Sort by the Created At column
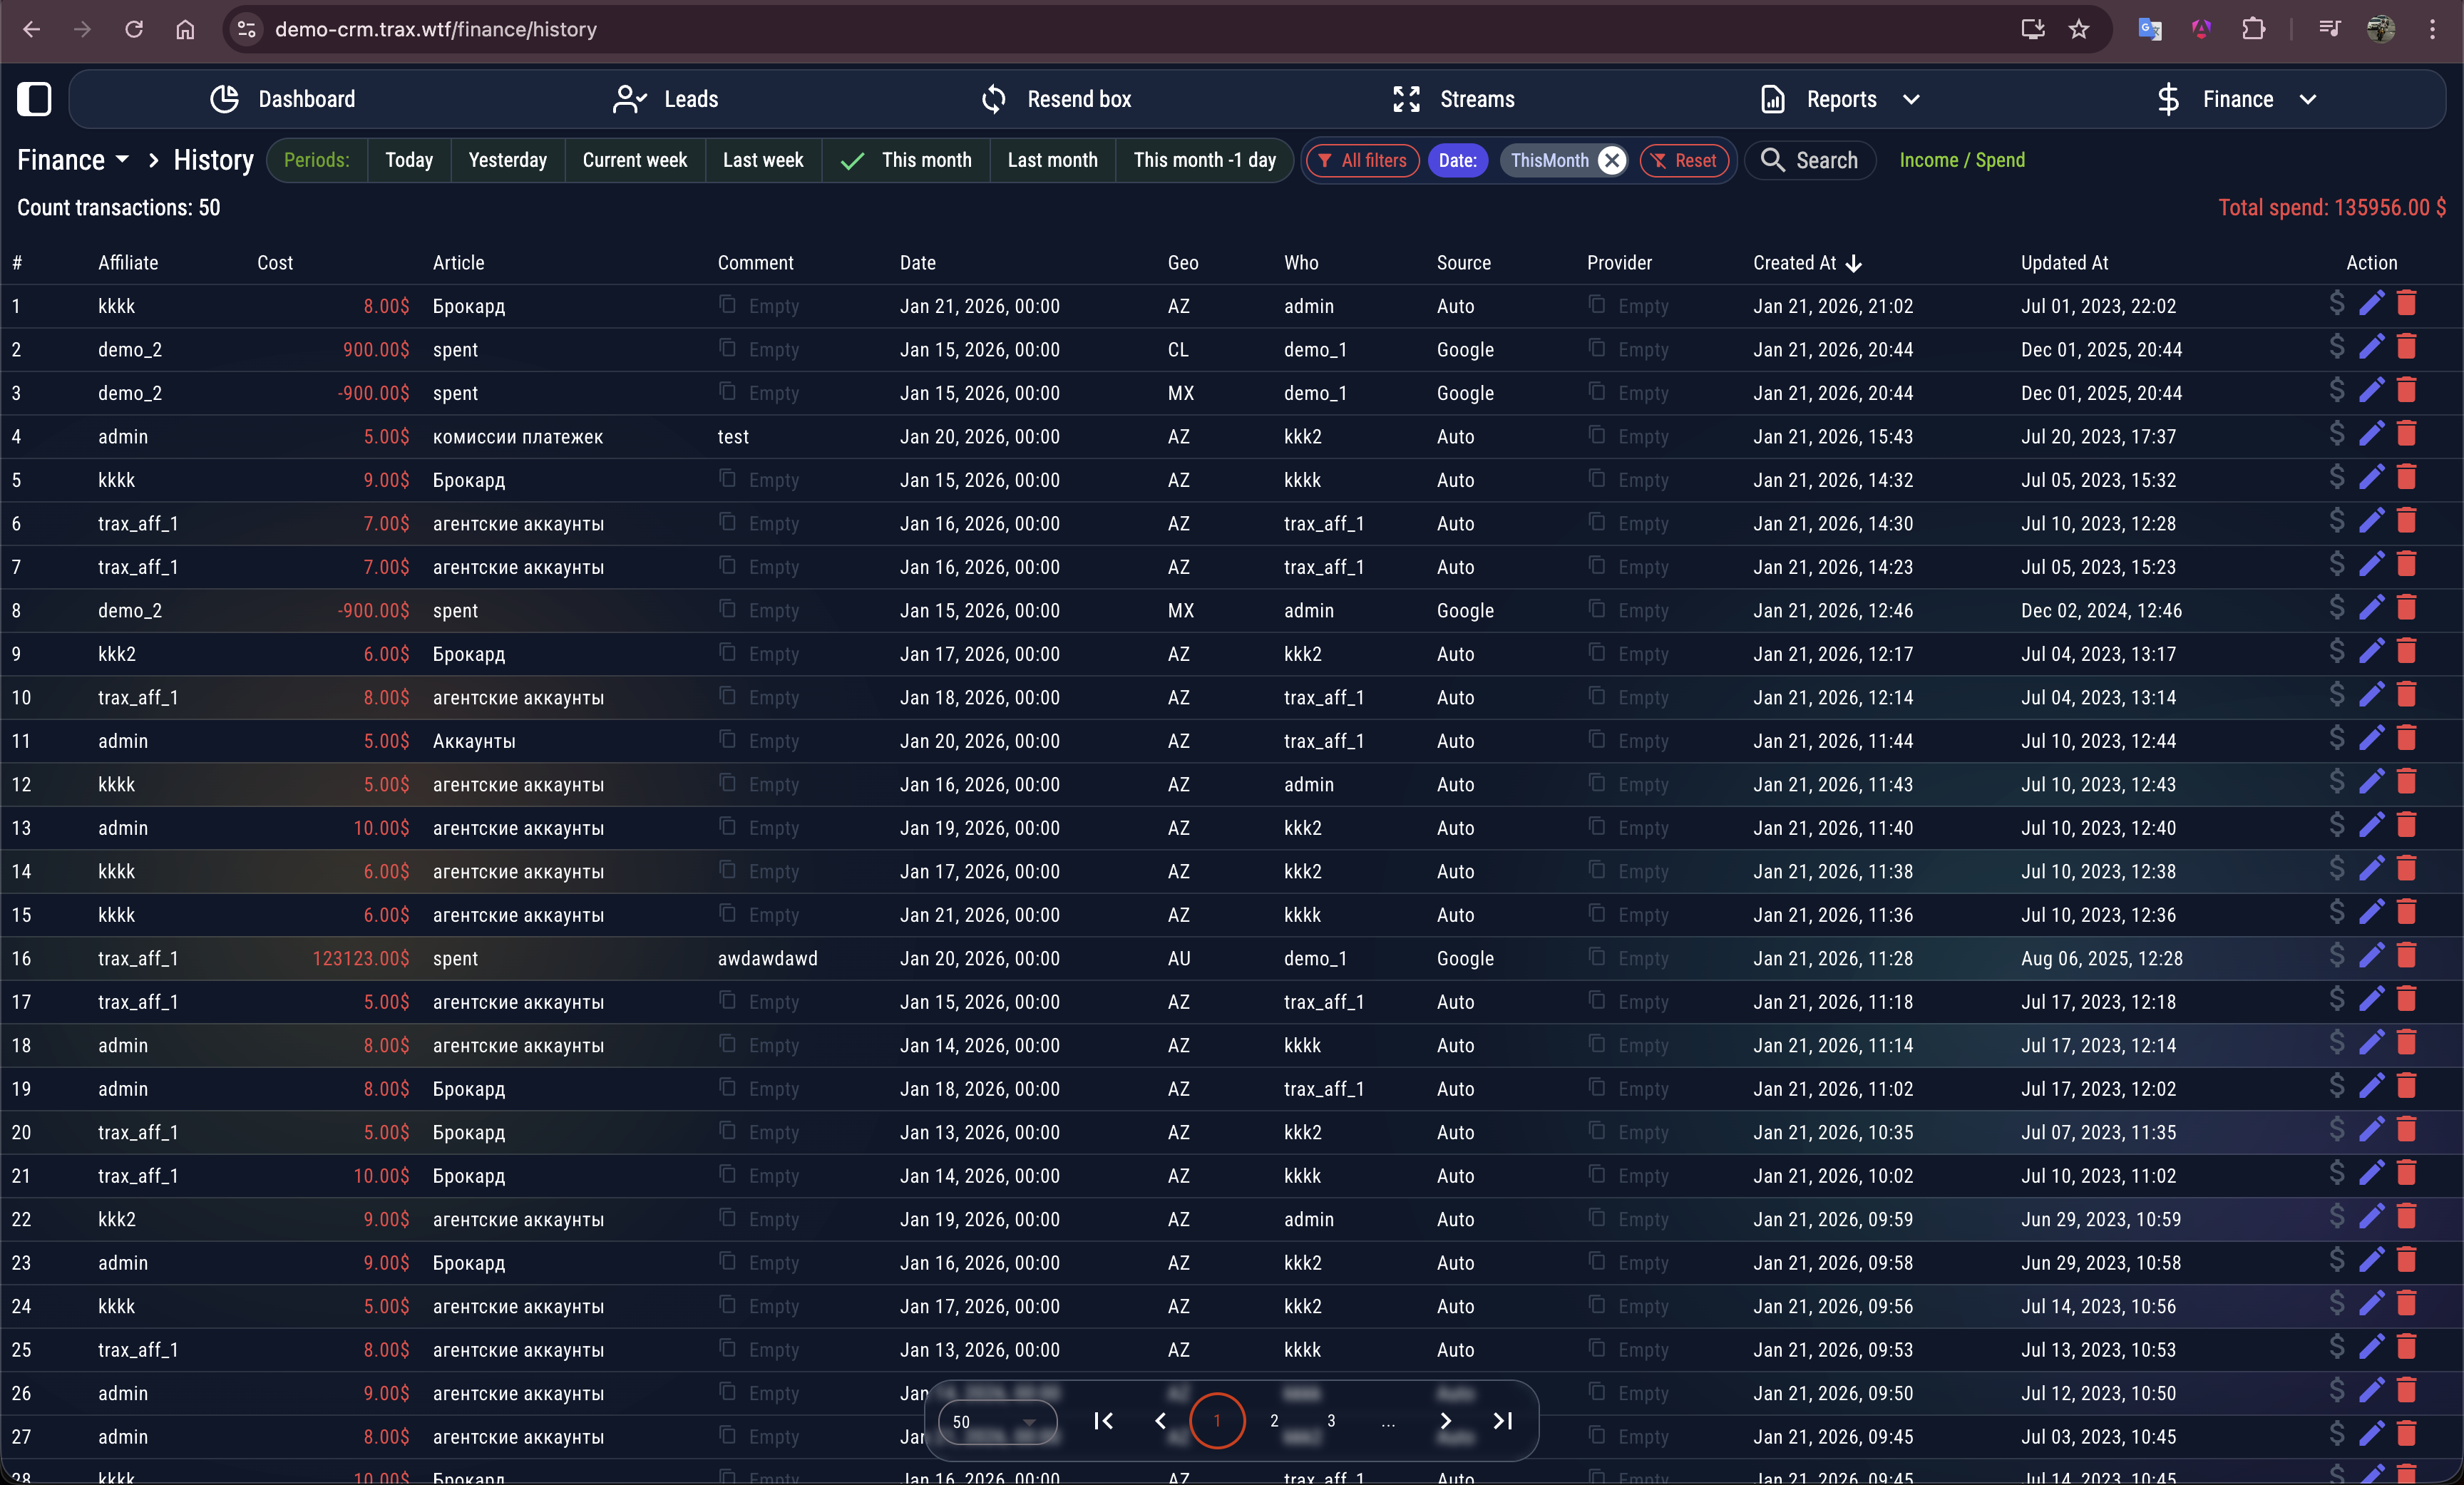 [x=1806, y=263]
